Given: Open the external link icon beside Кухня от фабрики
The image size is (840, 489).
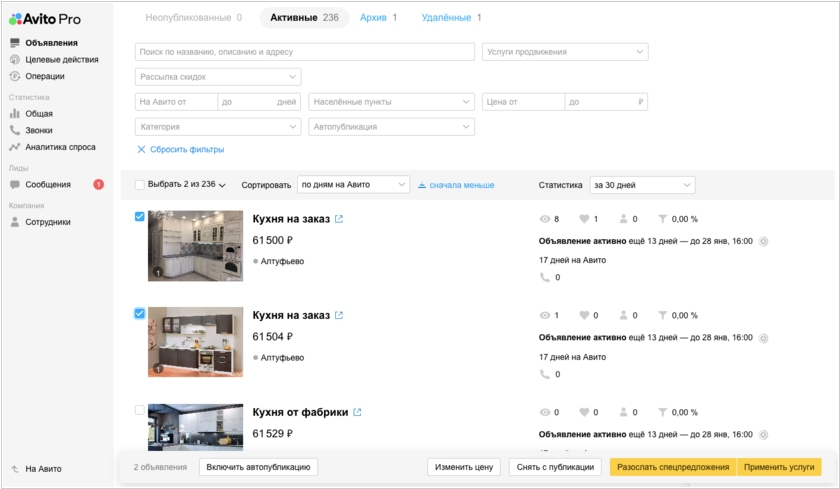Looking at the screenshot, I should (x=357, y=412).
